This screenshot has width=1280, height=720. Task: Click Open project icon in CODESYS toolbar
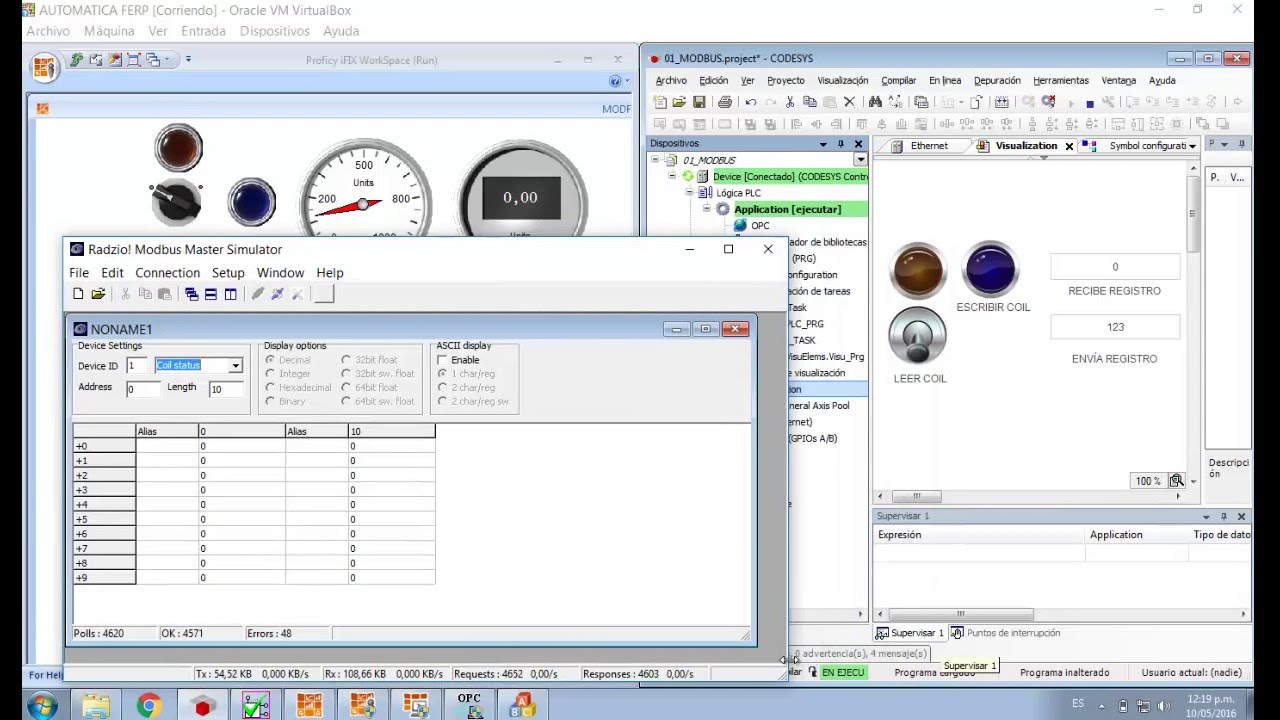pos(679,102)
